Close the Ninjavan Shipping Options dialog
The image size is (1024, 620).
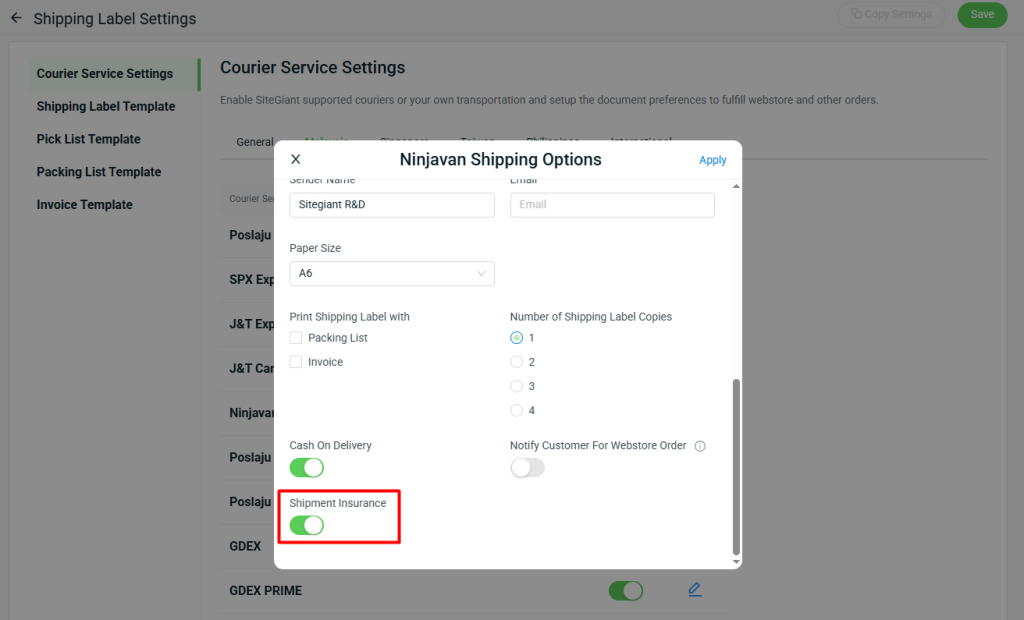(x=295, y=159)
